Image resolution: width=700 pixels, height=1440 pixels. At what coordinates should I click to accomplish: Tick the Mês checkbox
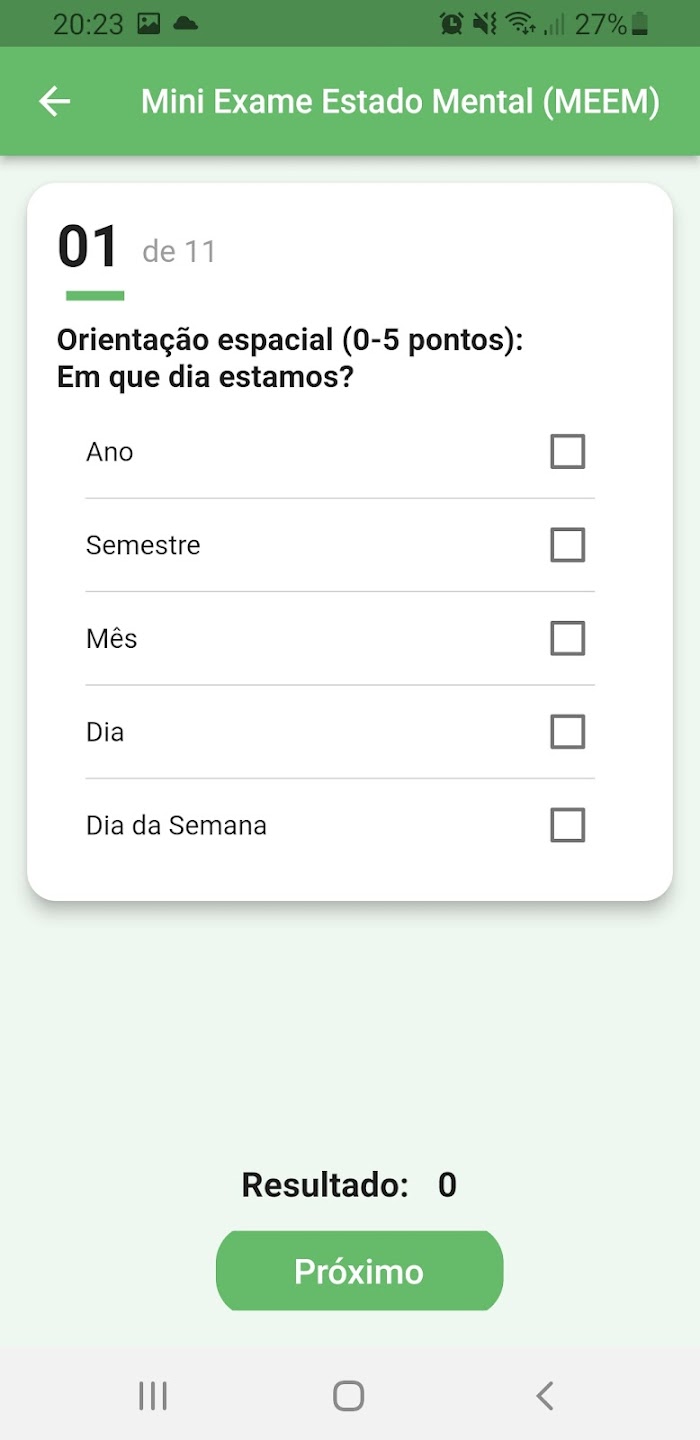pyautogui.click(x=567, y=638)
